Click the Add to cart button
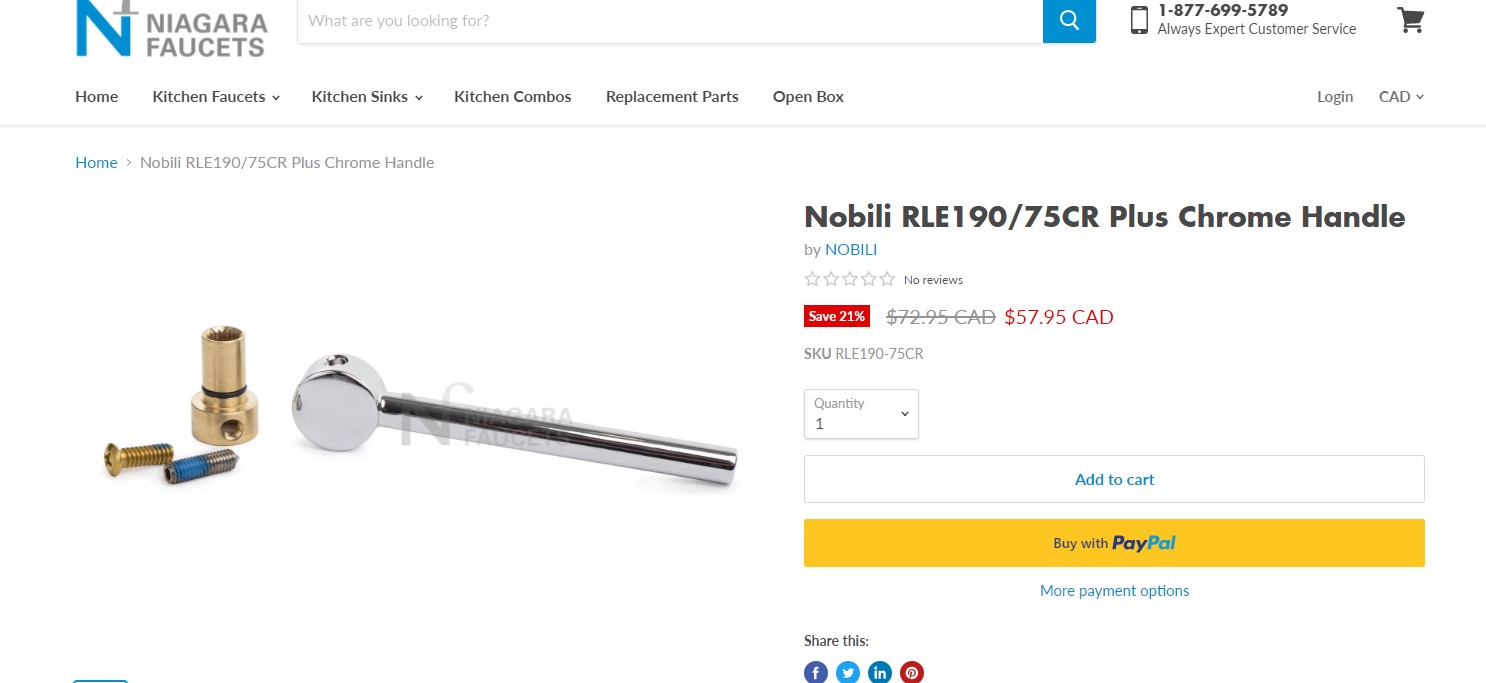This screenshot has height=683, width=1486. (x=1114, y=480)
